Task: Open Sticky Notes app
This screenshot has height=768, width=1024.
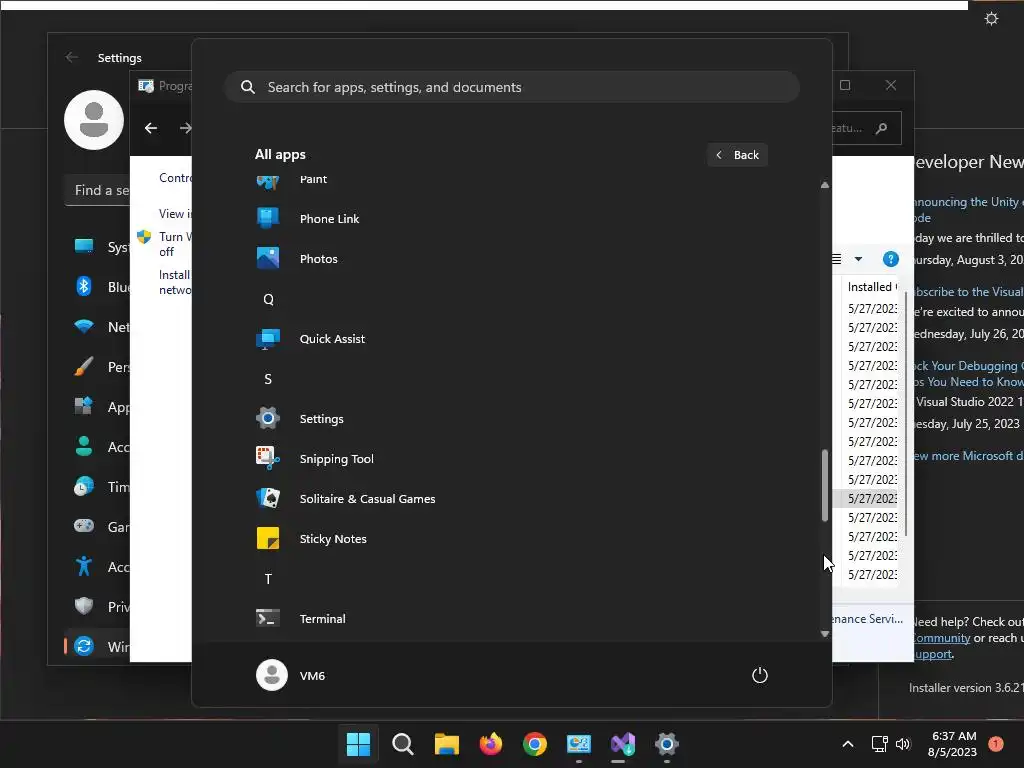Action: click(509, 539)
